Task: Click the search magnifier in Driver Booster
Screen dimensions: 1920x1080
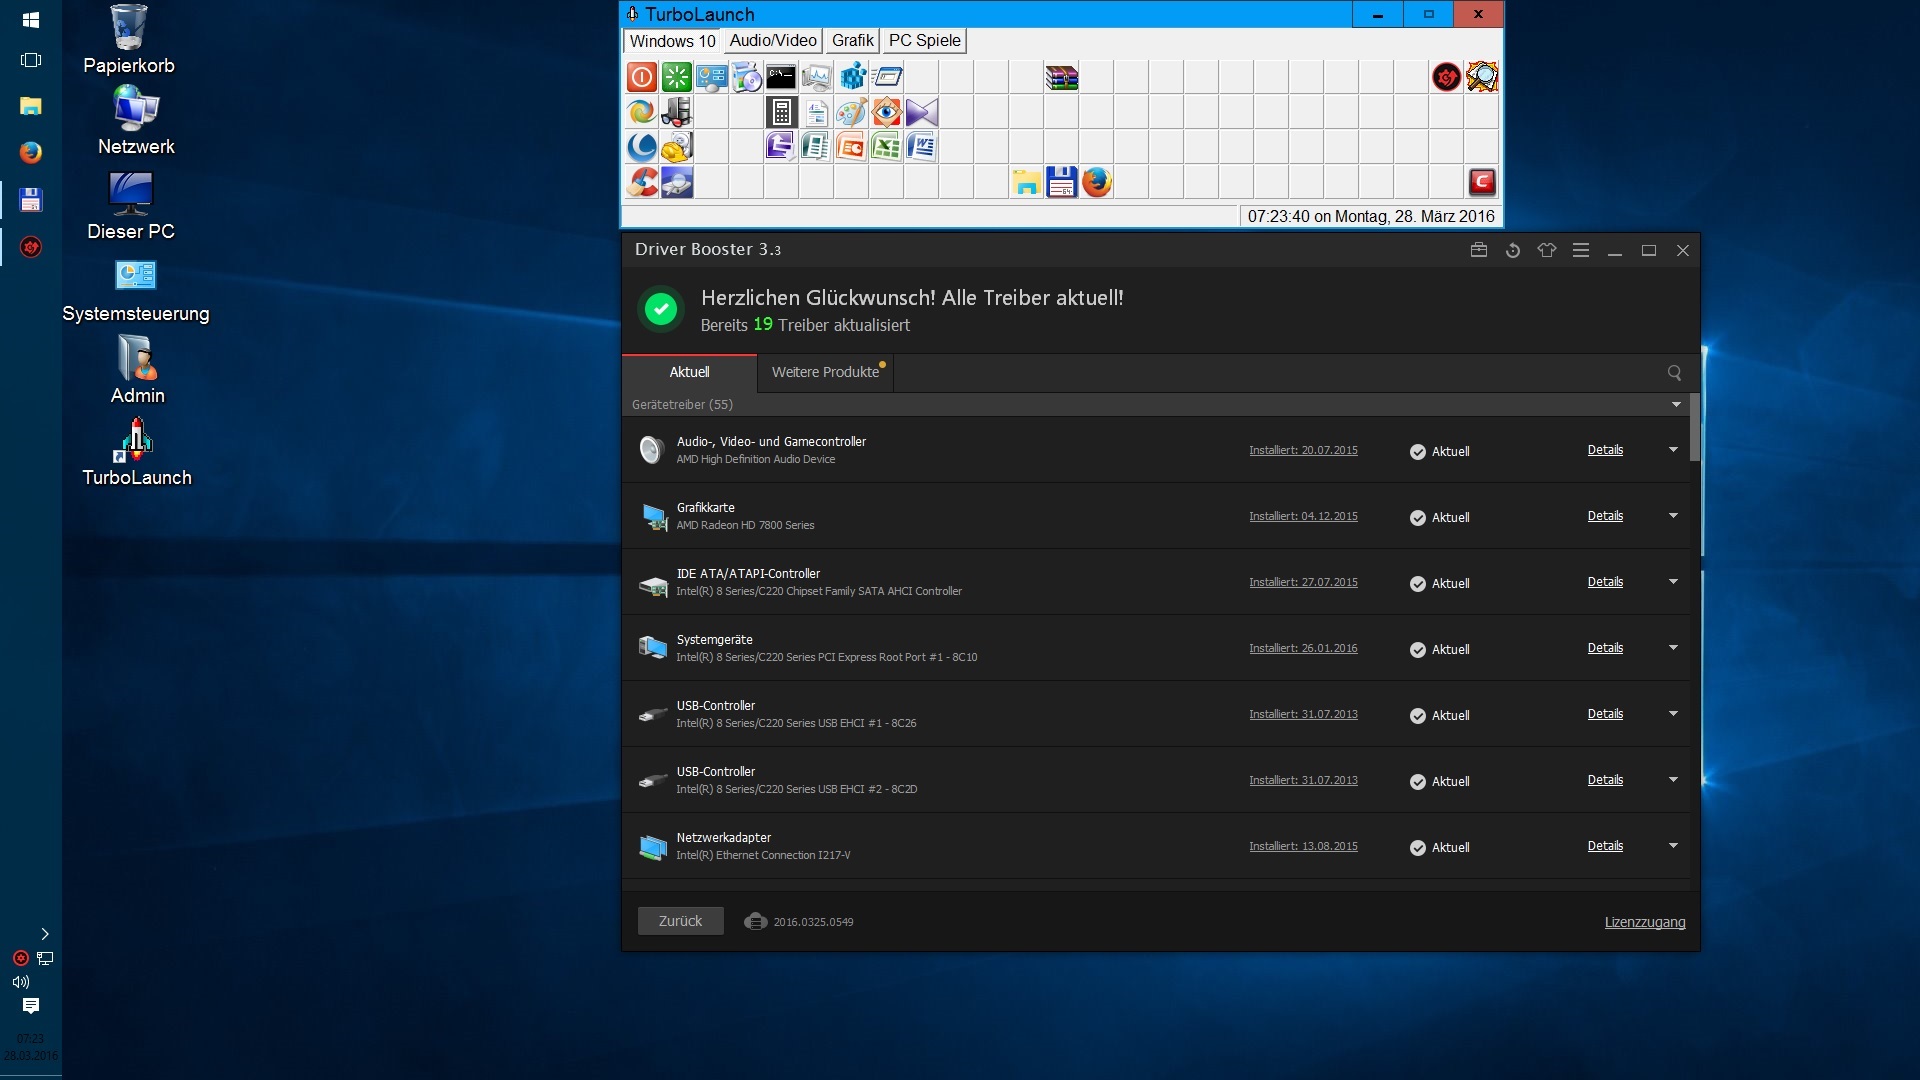Action: coord(1674,373)
